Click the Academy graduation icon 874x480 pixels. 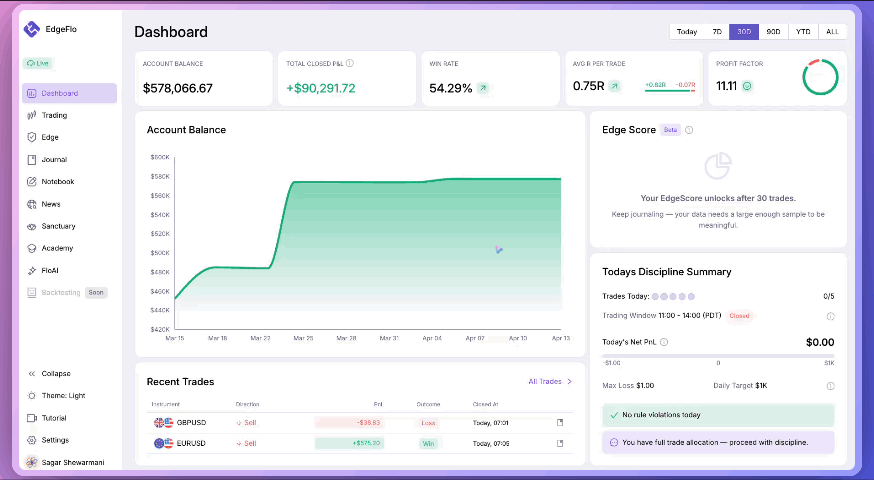(x=32, y=249)
